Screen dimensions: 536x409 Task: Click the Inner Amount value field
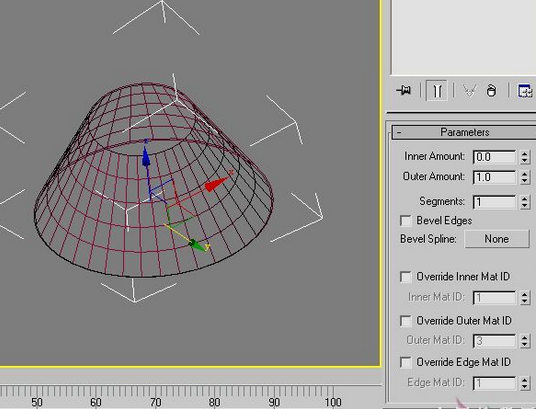tap(495, 157)
